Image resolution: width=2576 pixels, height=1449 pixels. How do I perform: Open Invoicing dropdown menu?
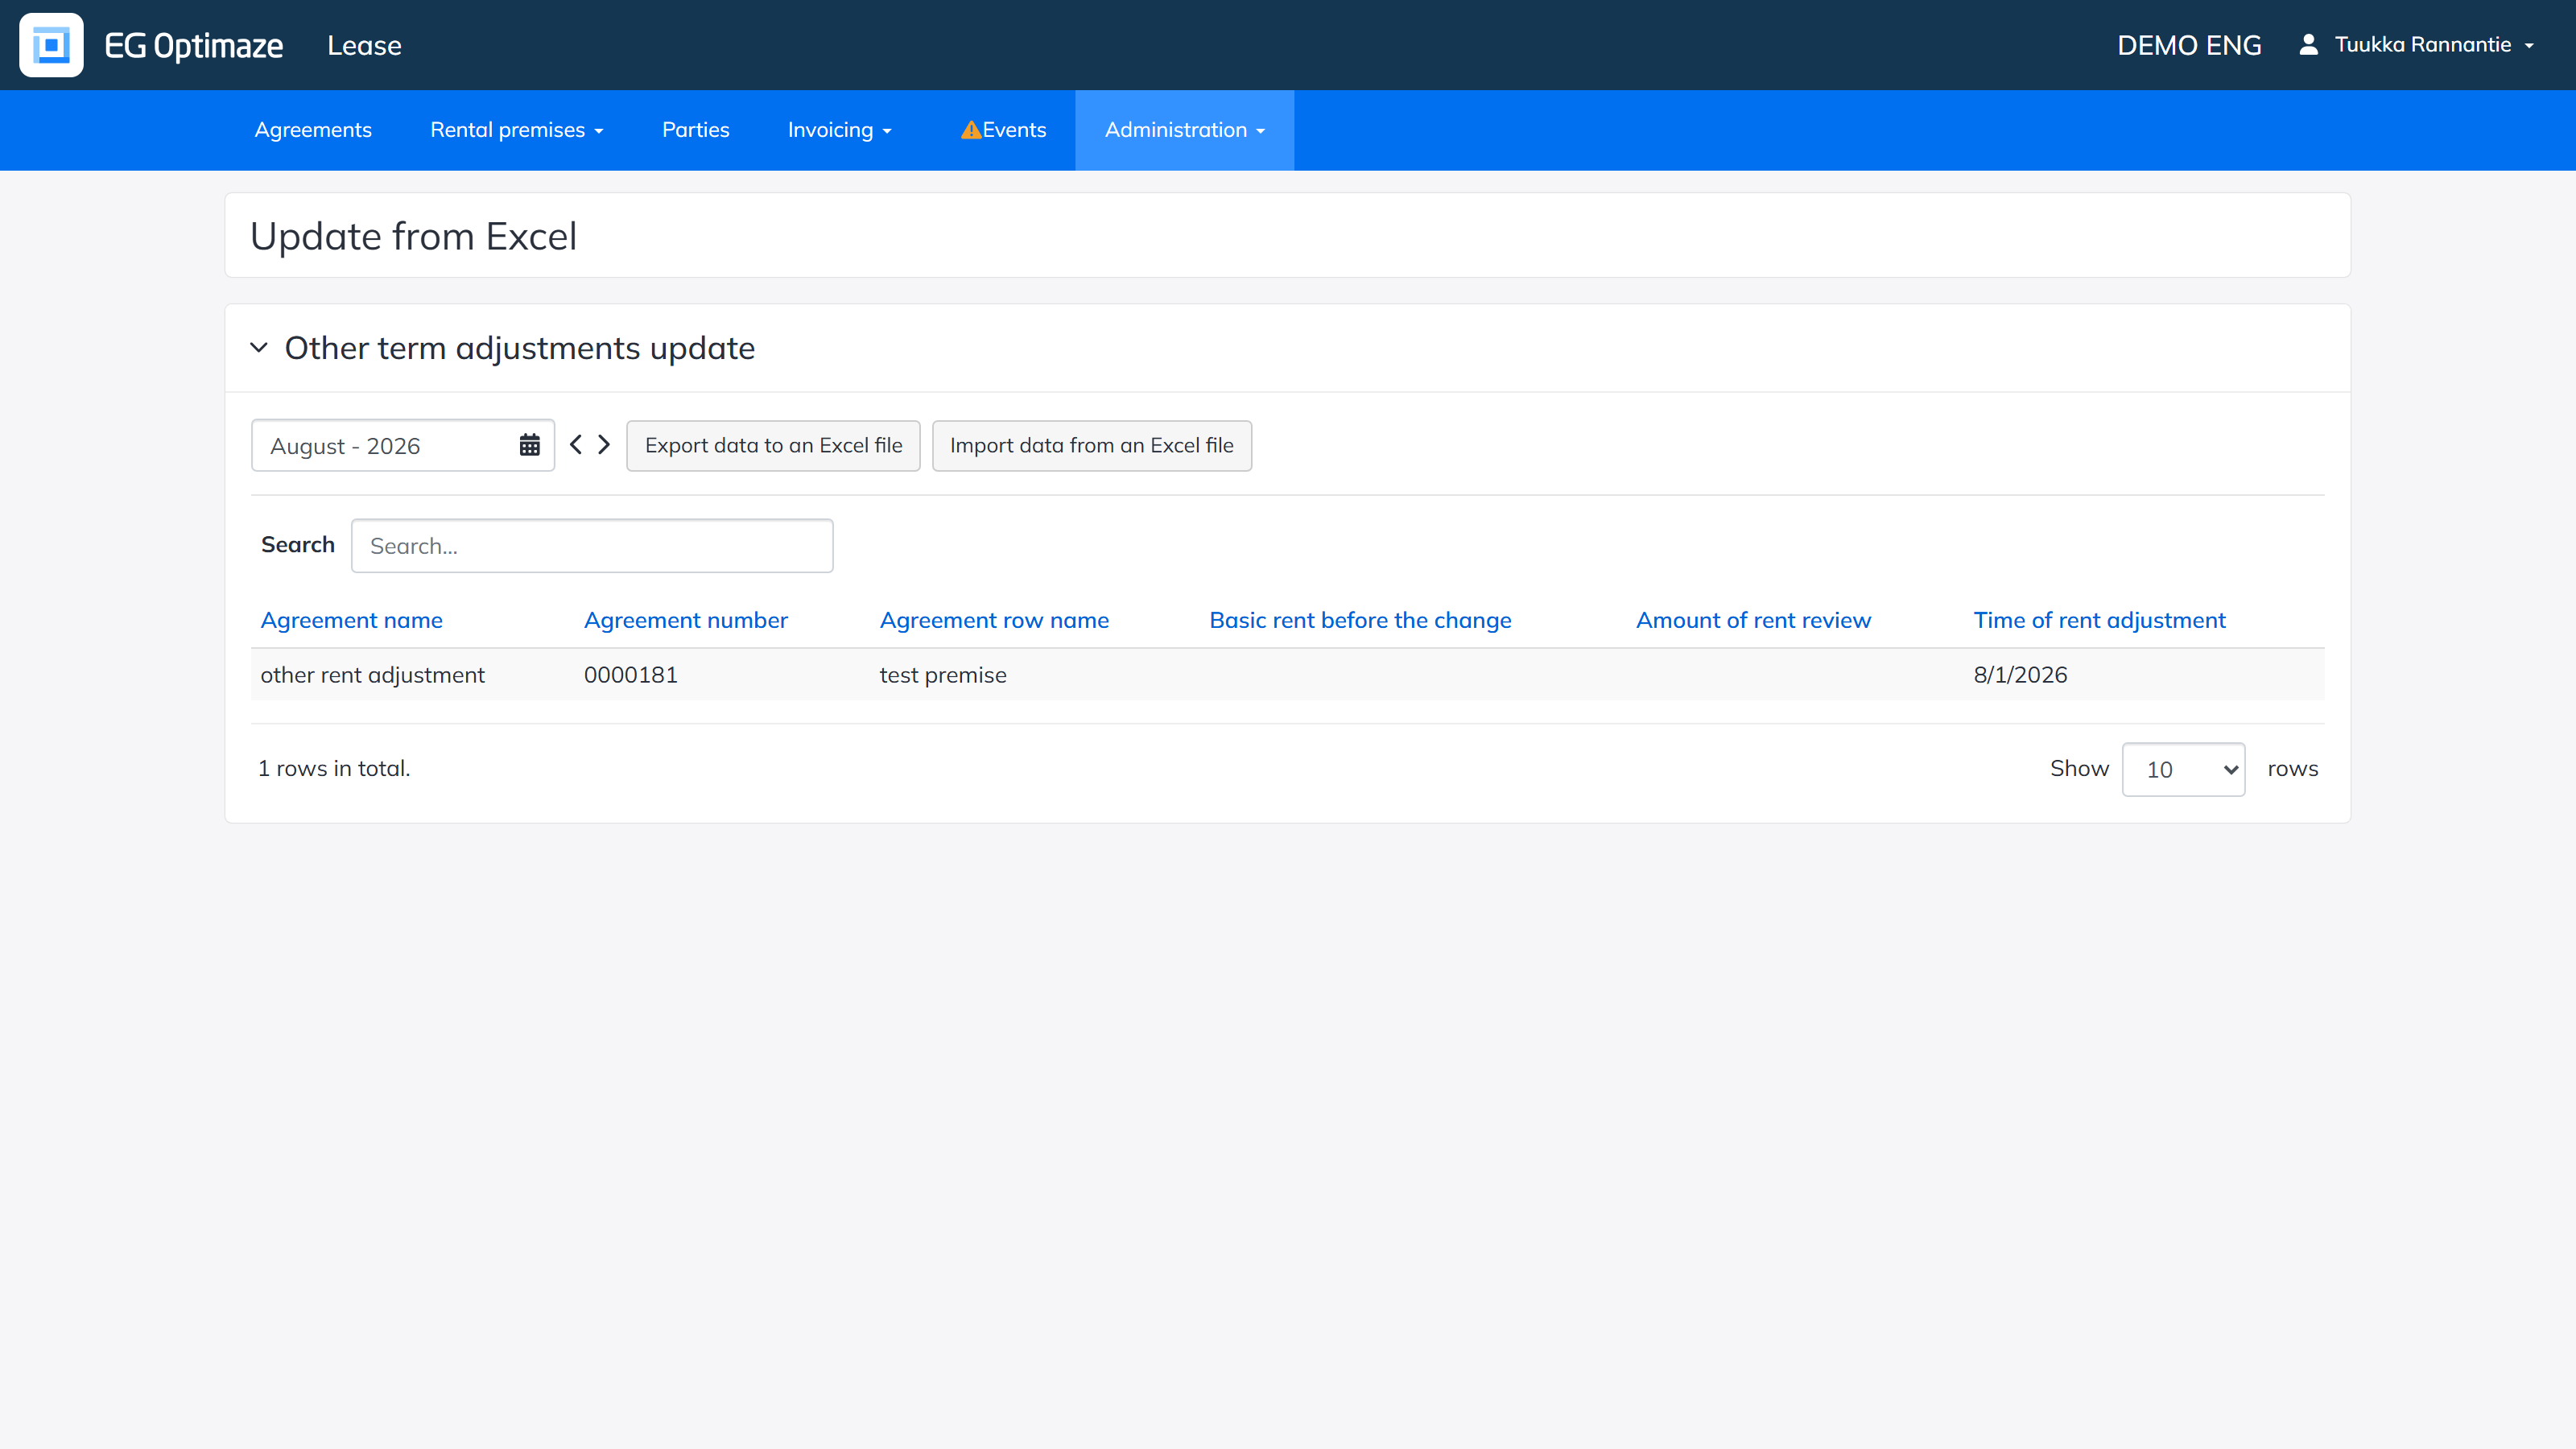(x=839, y=130)
